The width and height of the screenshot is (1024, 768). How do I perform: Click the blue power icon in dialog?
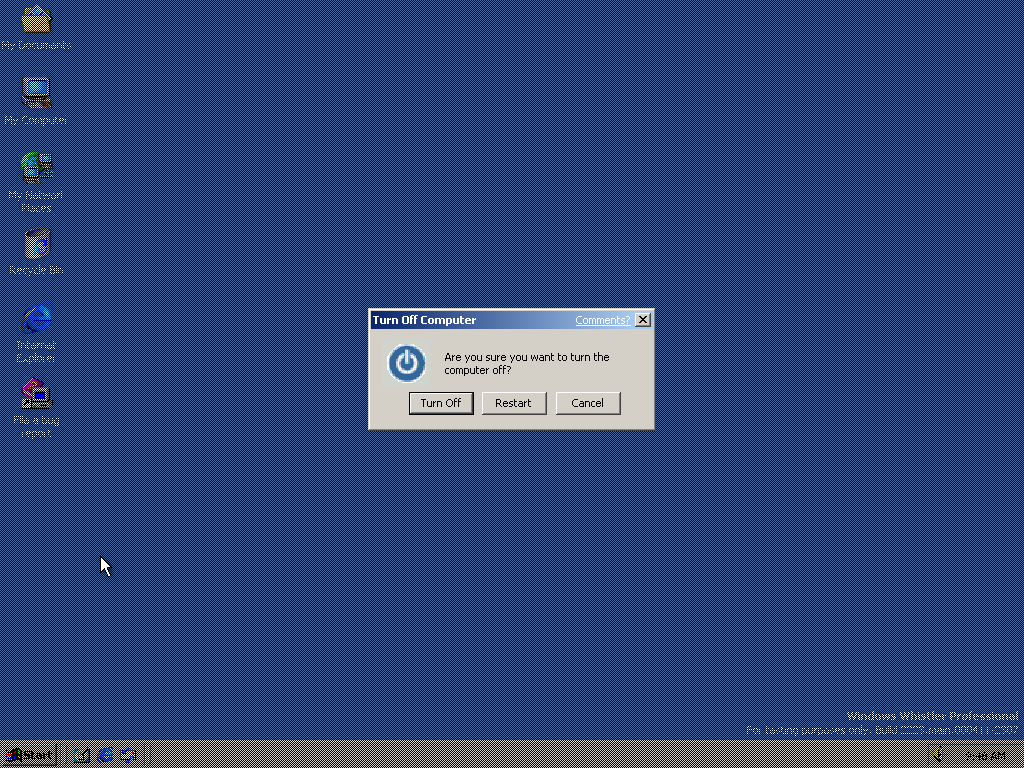click(x=407, y=363)
